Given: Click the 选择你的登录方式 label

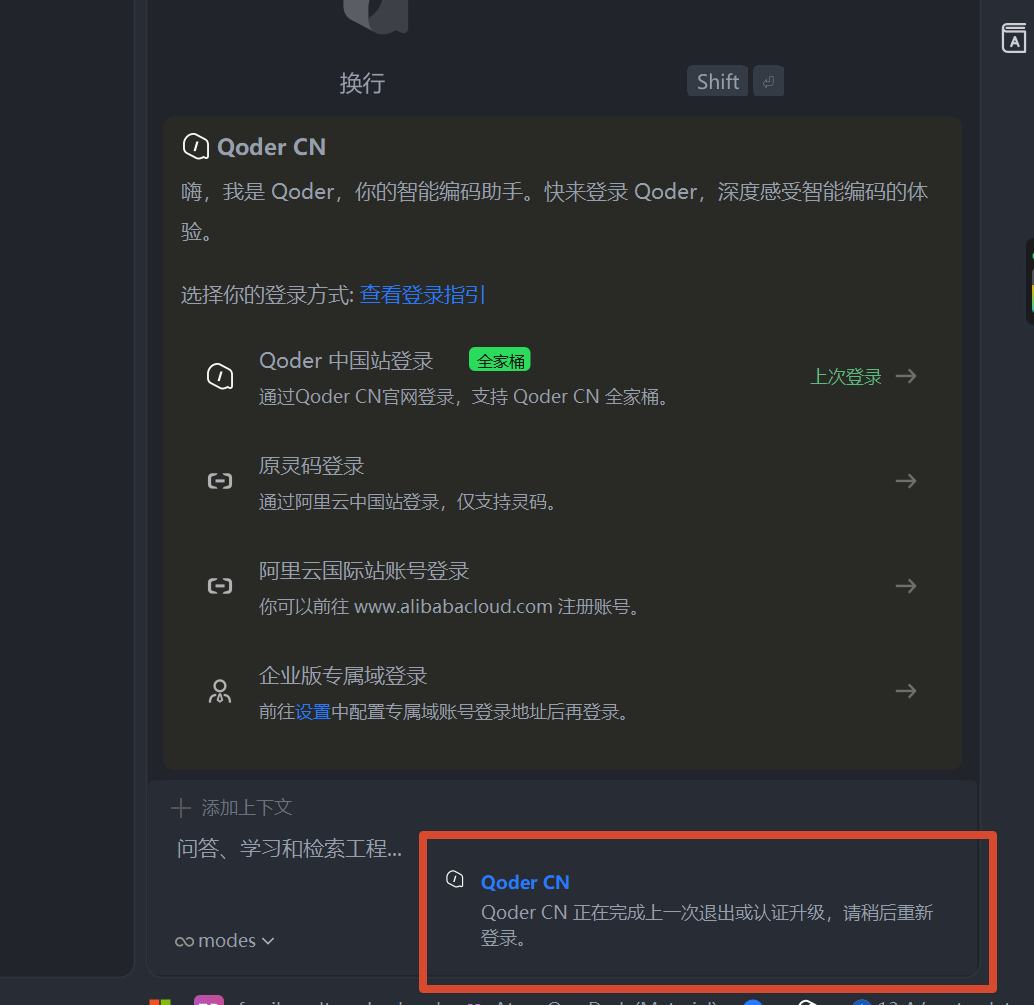Looking at the screenshot, I should point(268,295).
